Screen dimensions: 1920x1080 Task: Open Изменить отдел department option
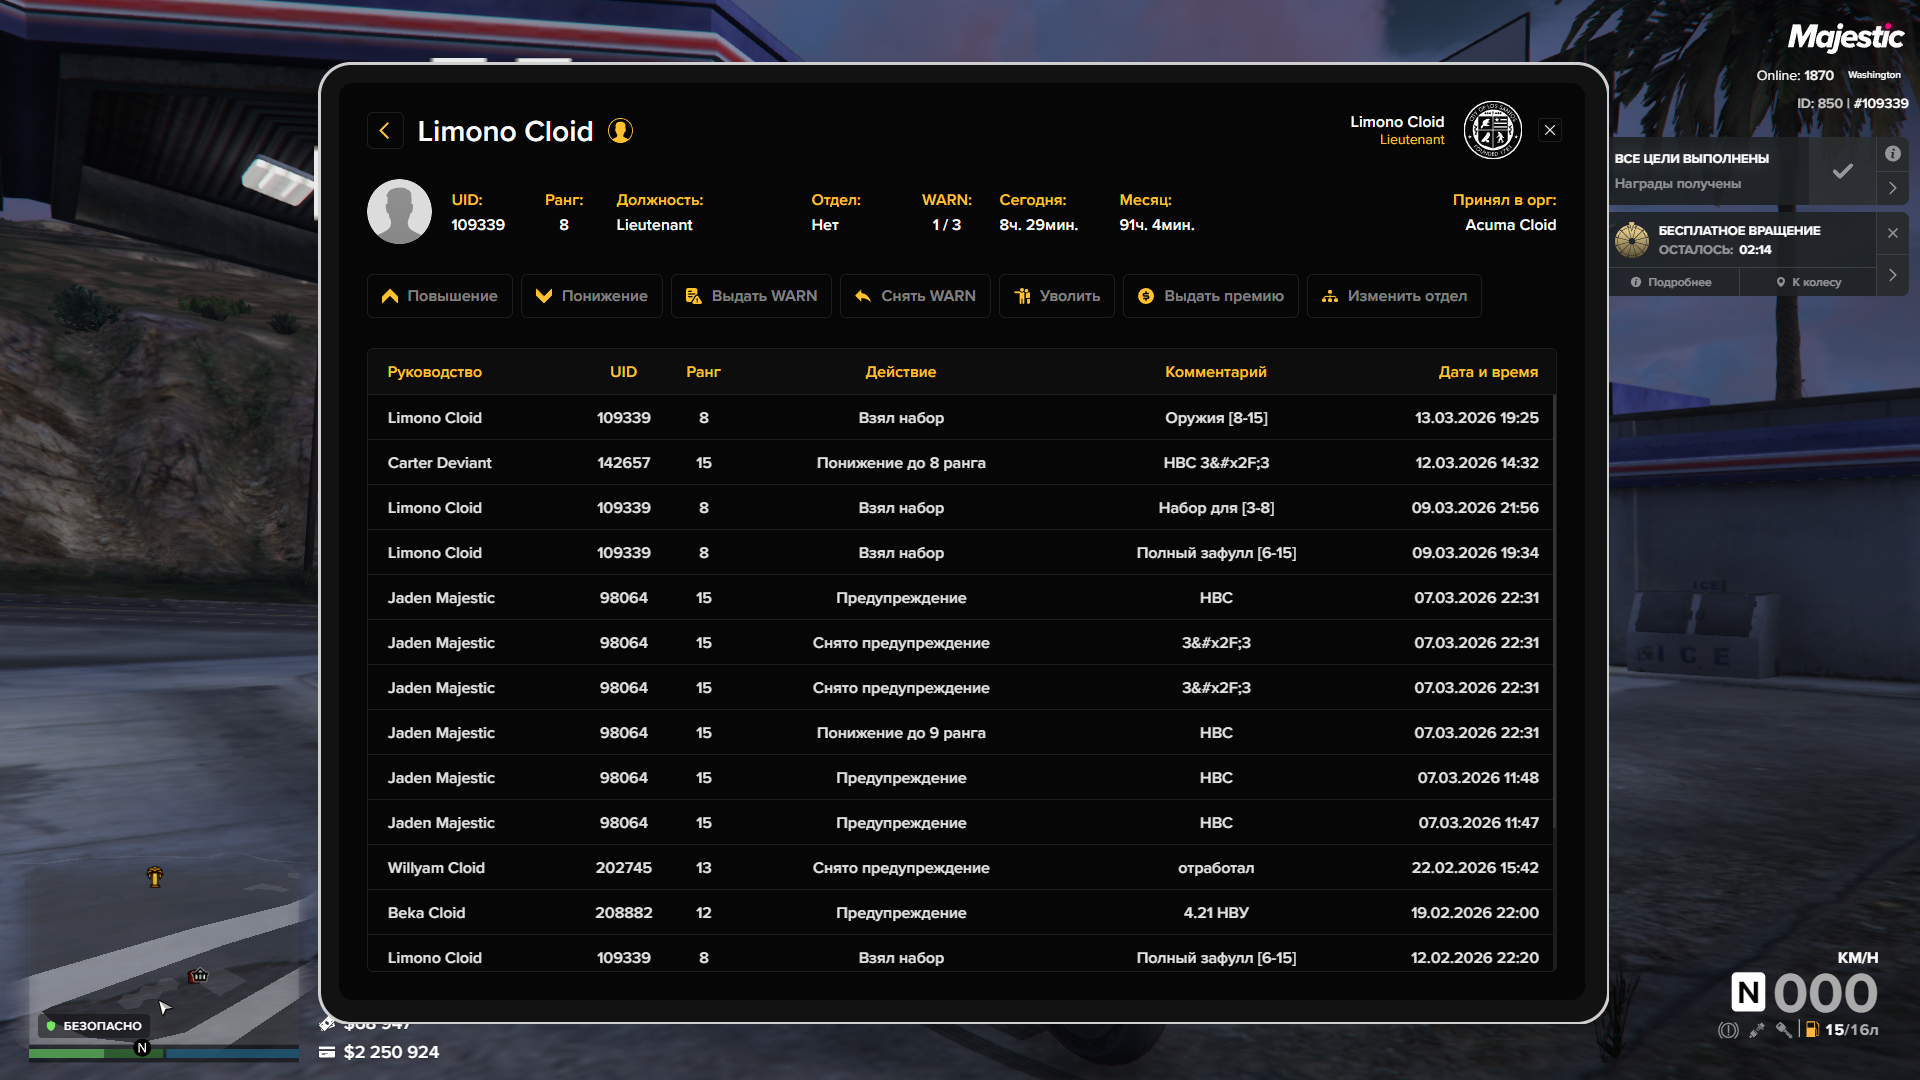point(1394,296)
